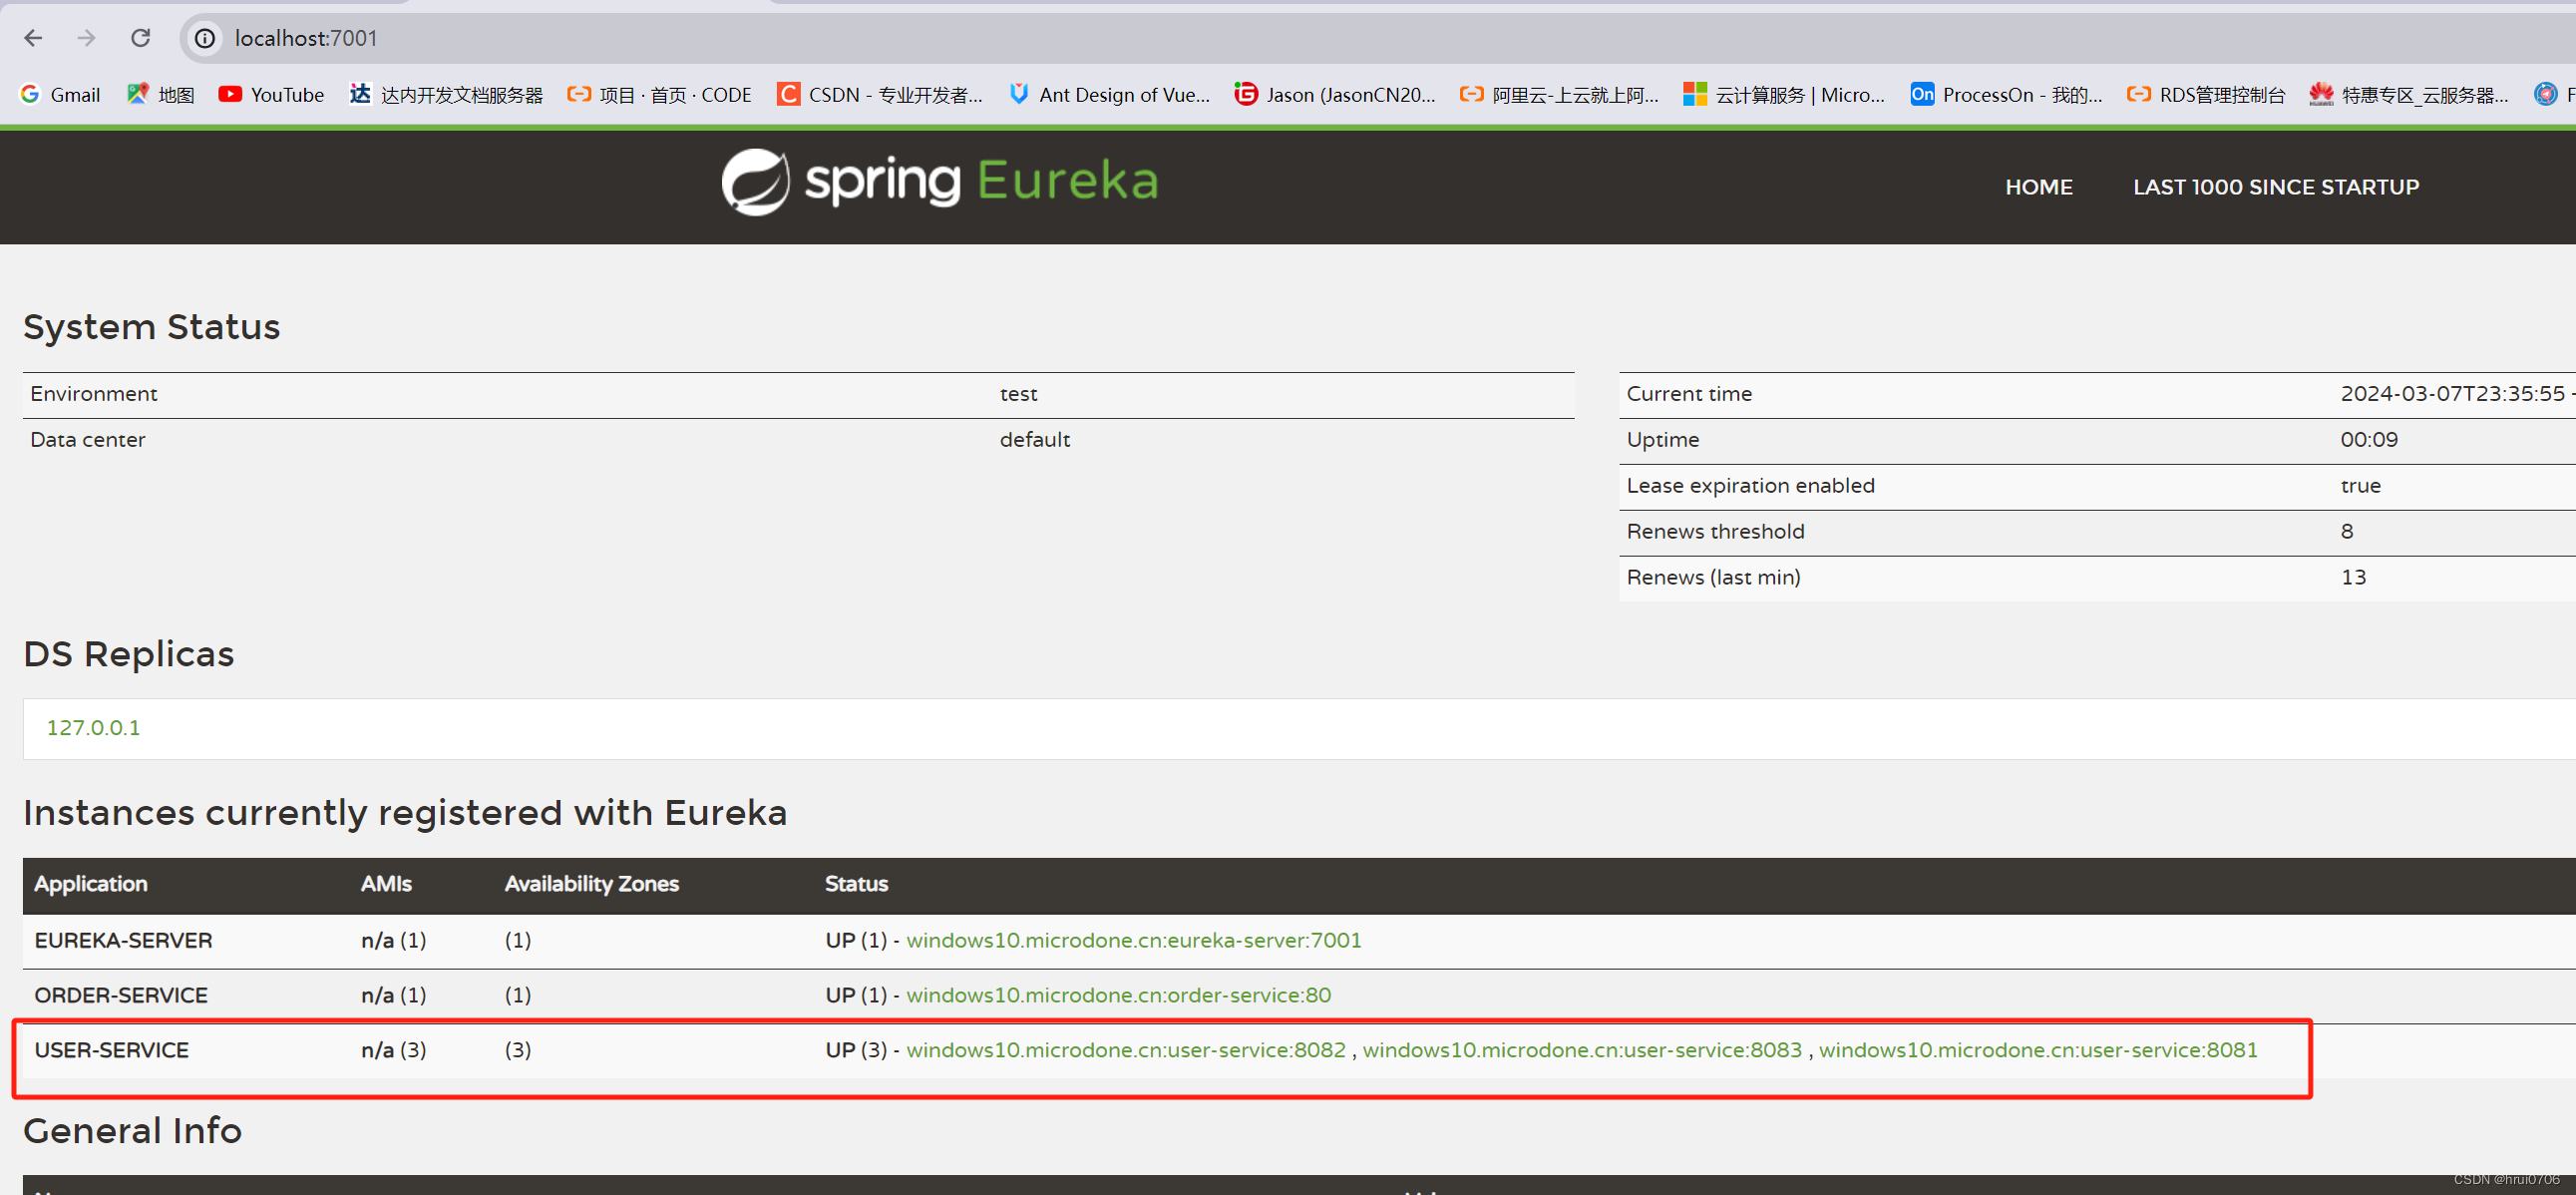Select the ORDER-SERVICE application cell
The image size is (2576, 1195).
tap(121, 995)
